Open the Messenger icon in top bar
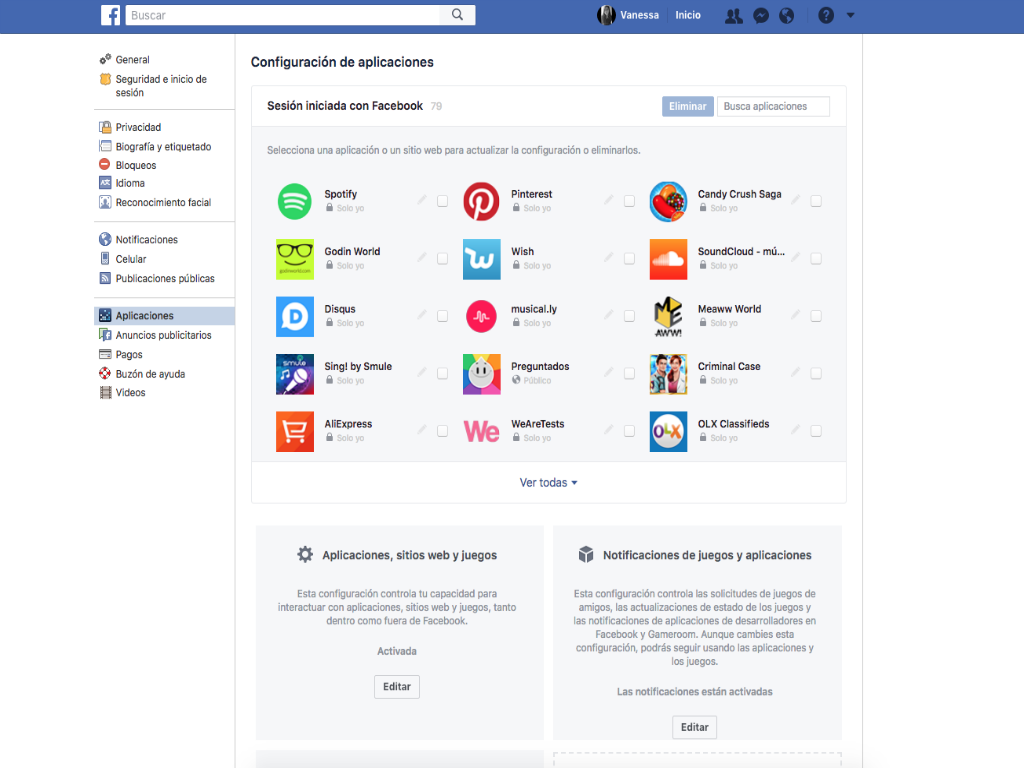Screen dimensions: 1024x768 (x=761, y=16)
